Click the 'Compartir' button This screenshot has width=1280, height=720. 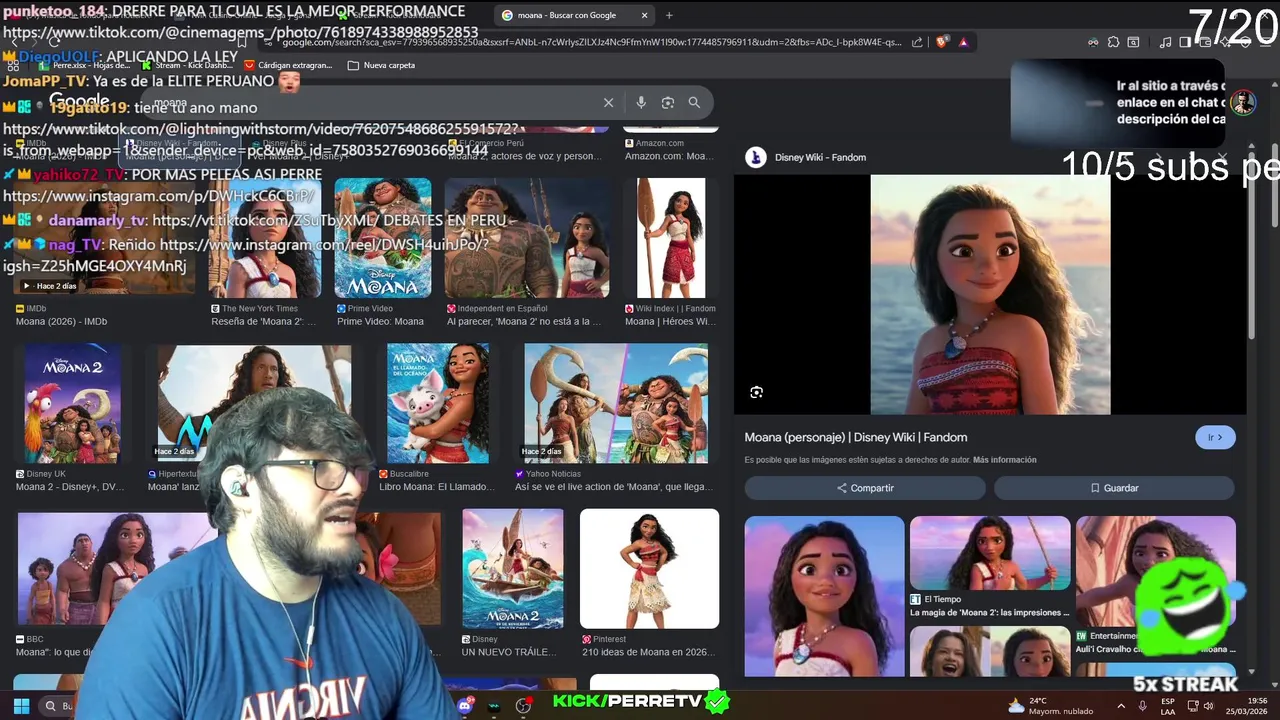[865, 488]
